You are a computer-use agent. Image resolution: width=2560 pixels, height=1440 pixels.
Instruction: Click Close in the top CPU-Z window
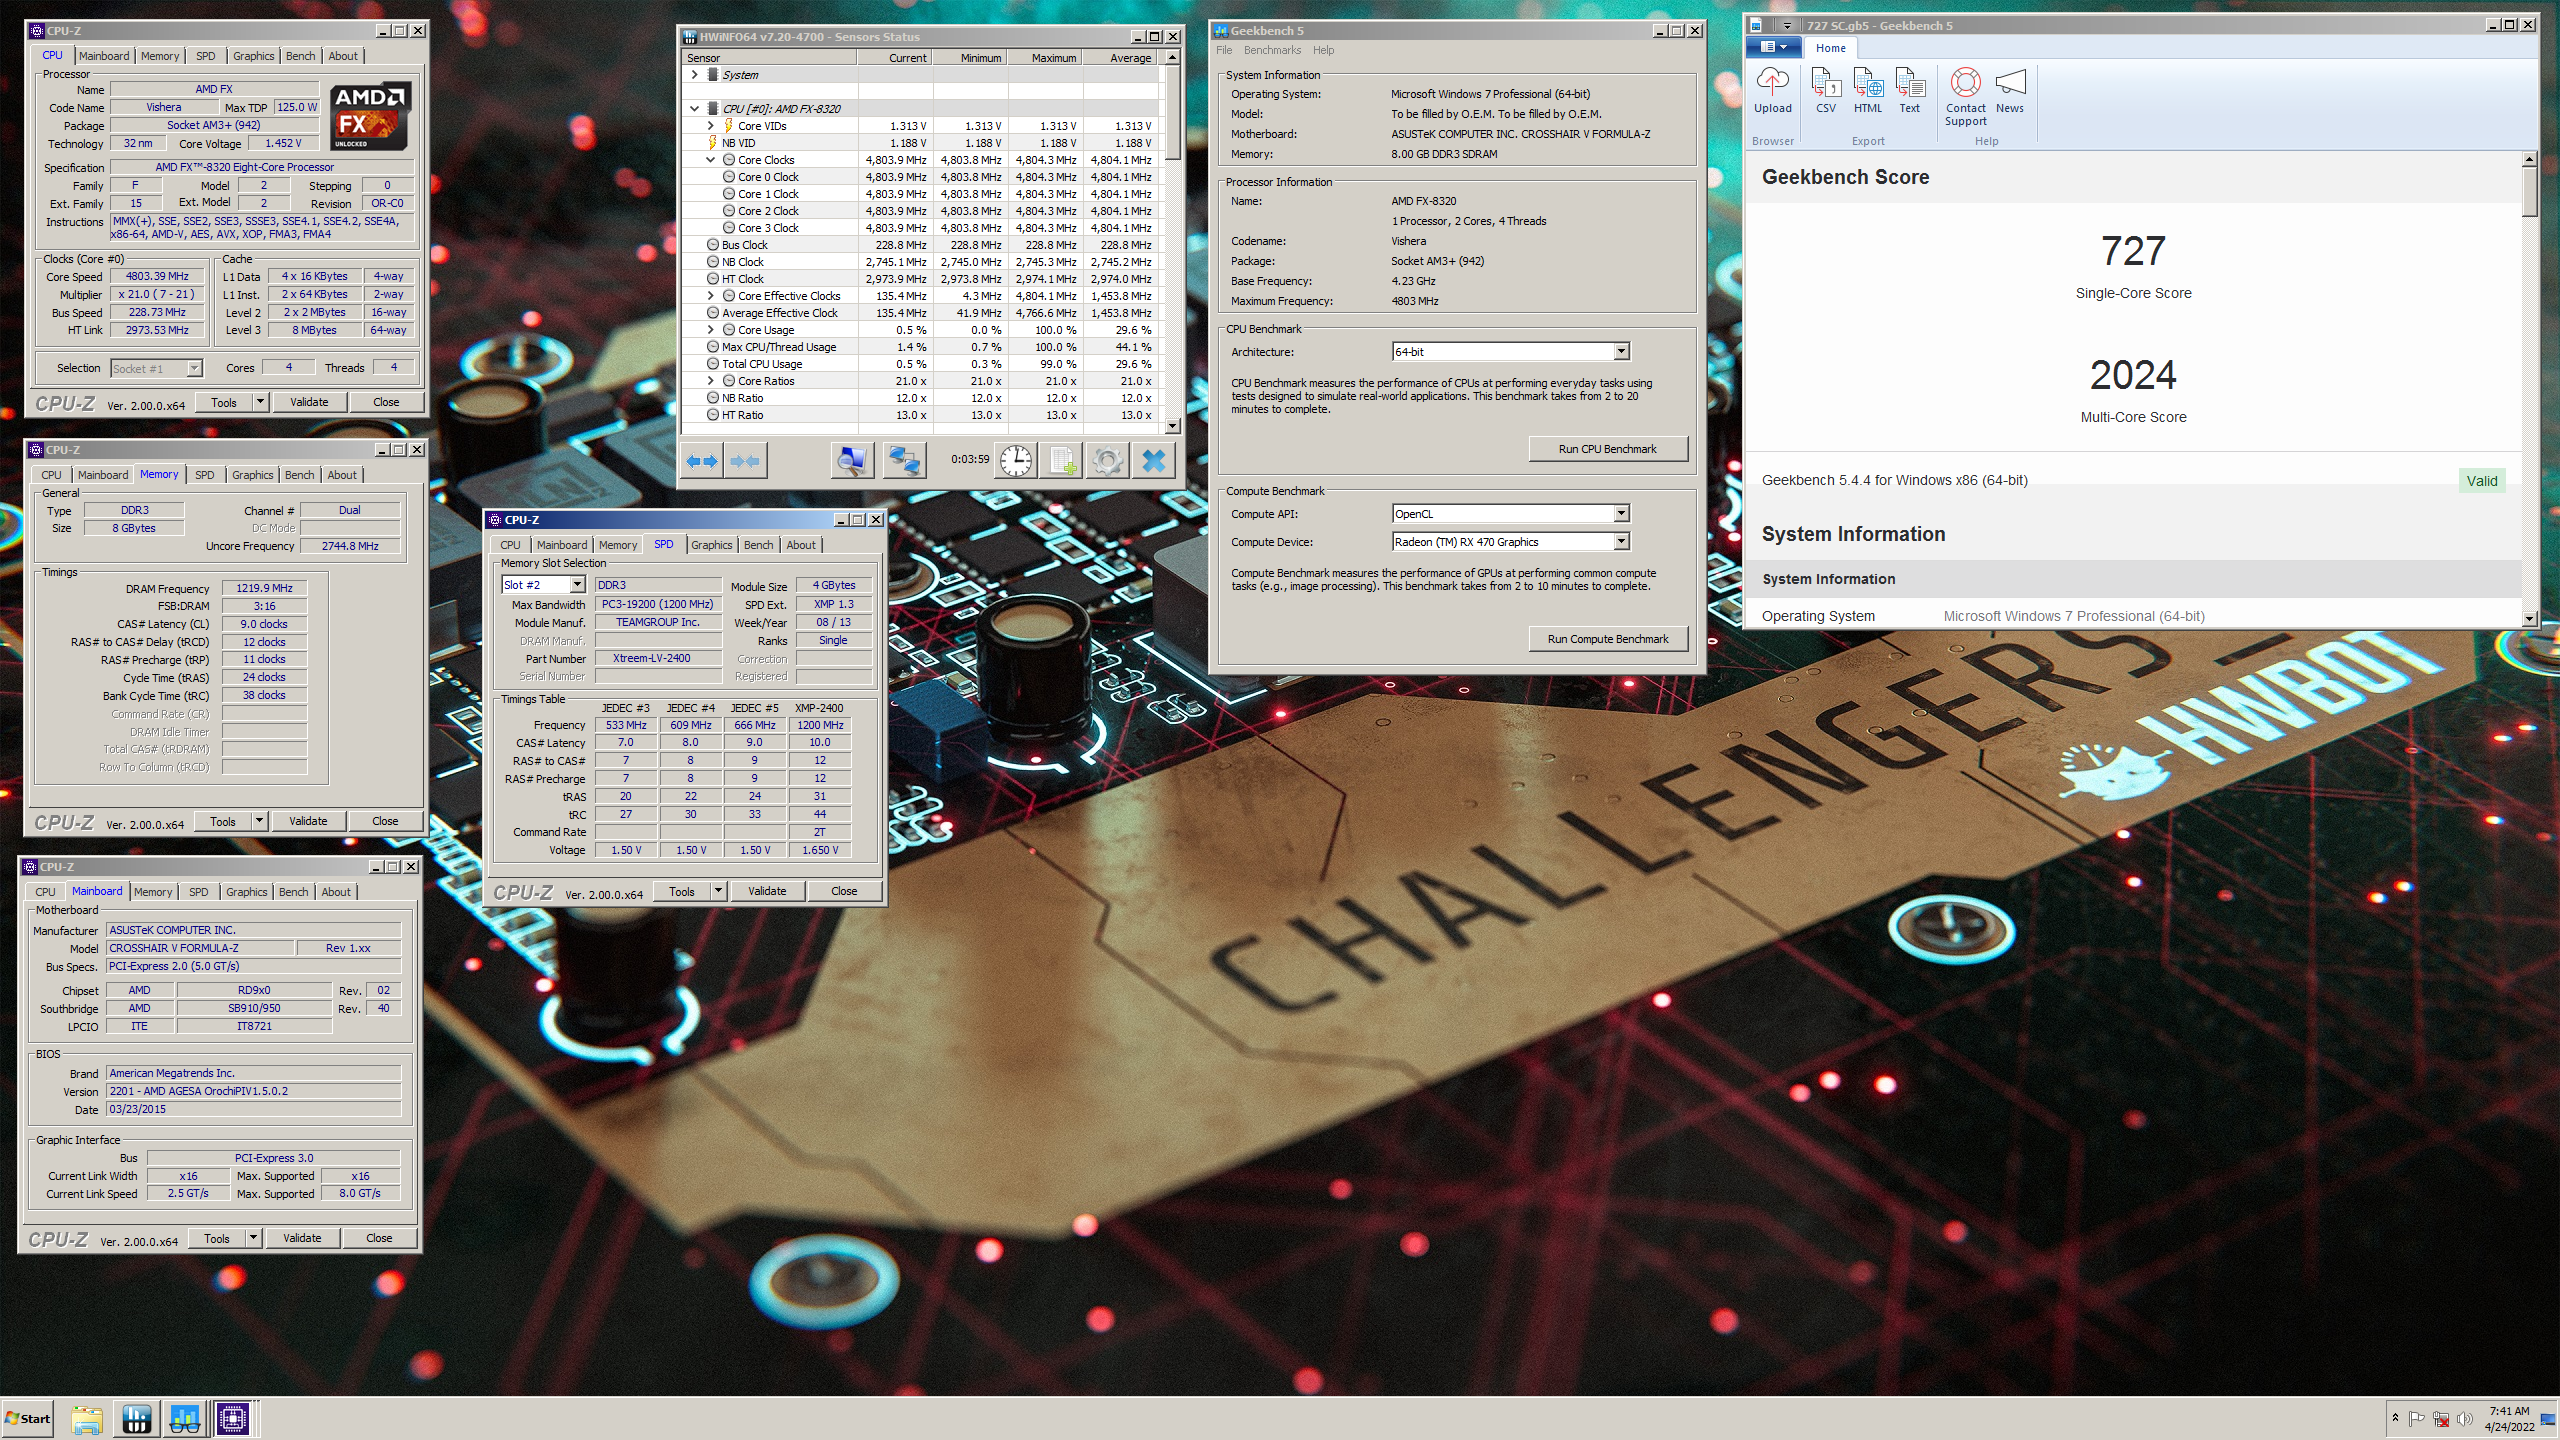(386, 402)
